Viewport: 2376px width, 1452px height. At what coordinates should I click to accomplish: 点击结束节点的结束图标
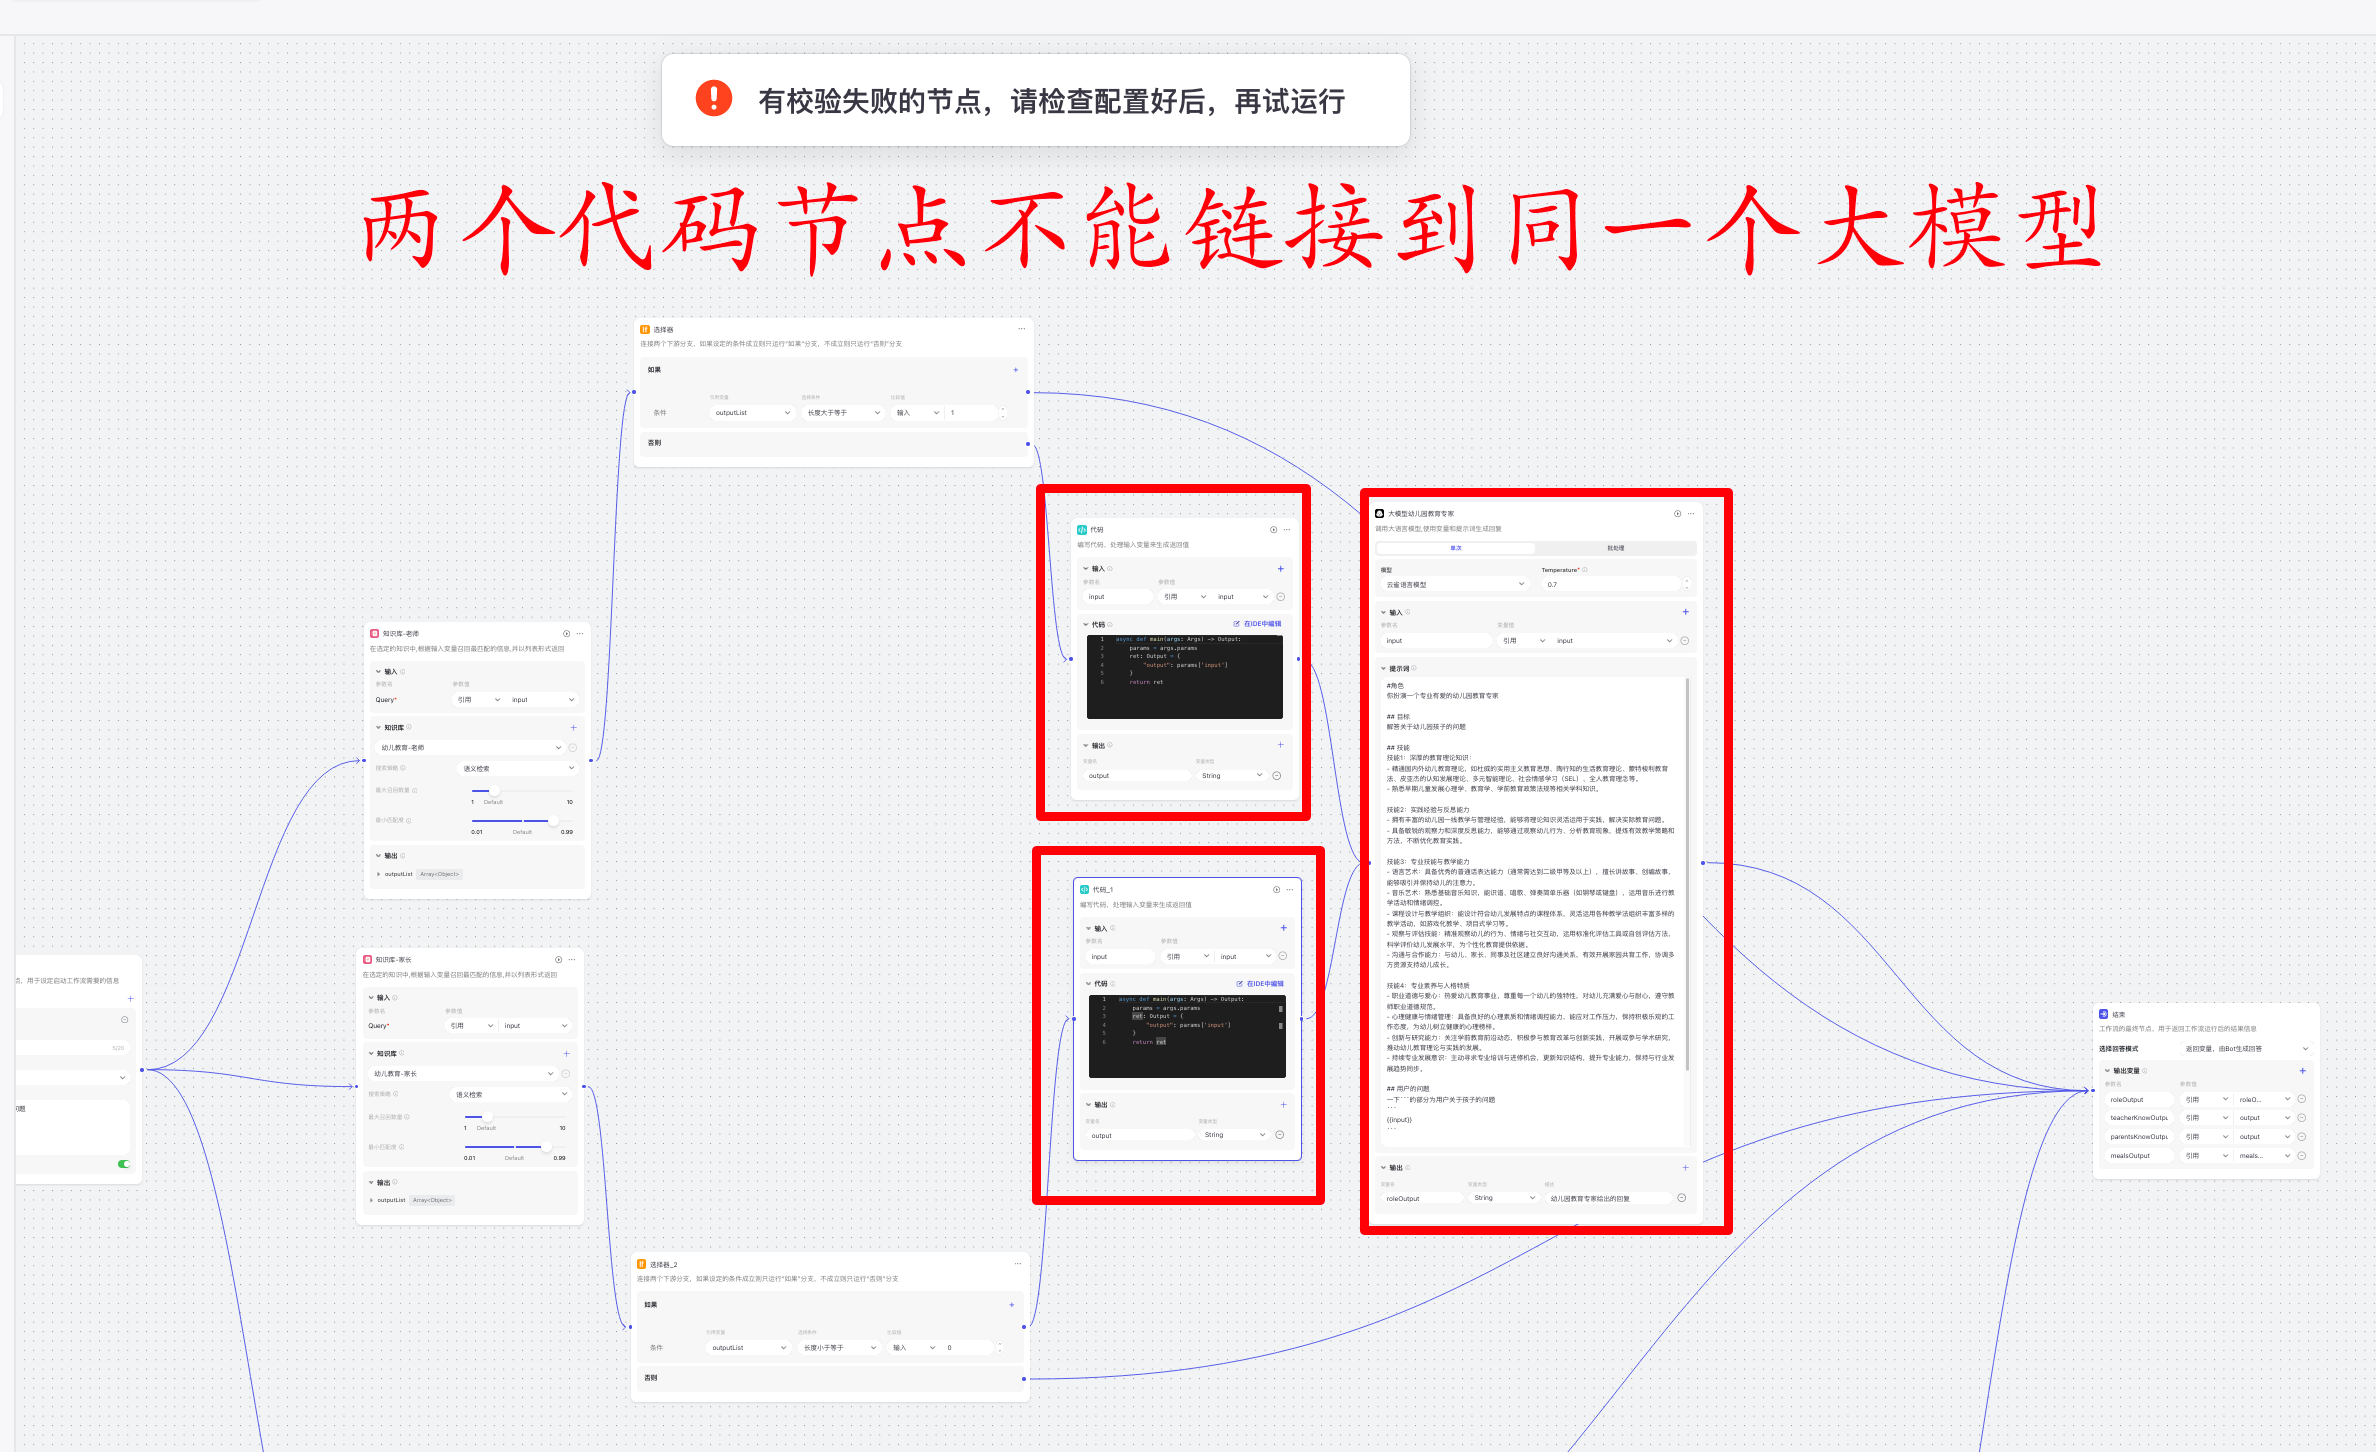pyautogui.click(x=2104, y=1014)
